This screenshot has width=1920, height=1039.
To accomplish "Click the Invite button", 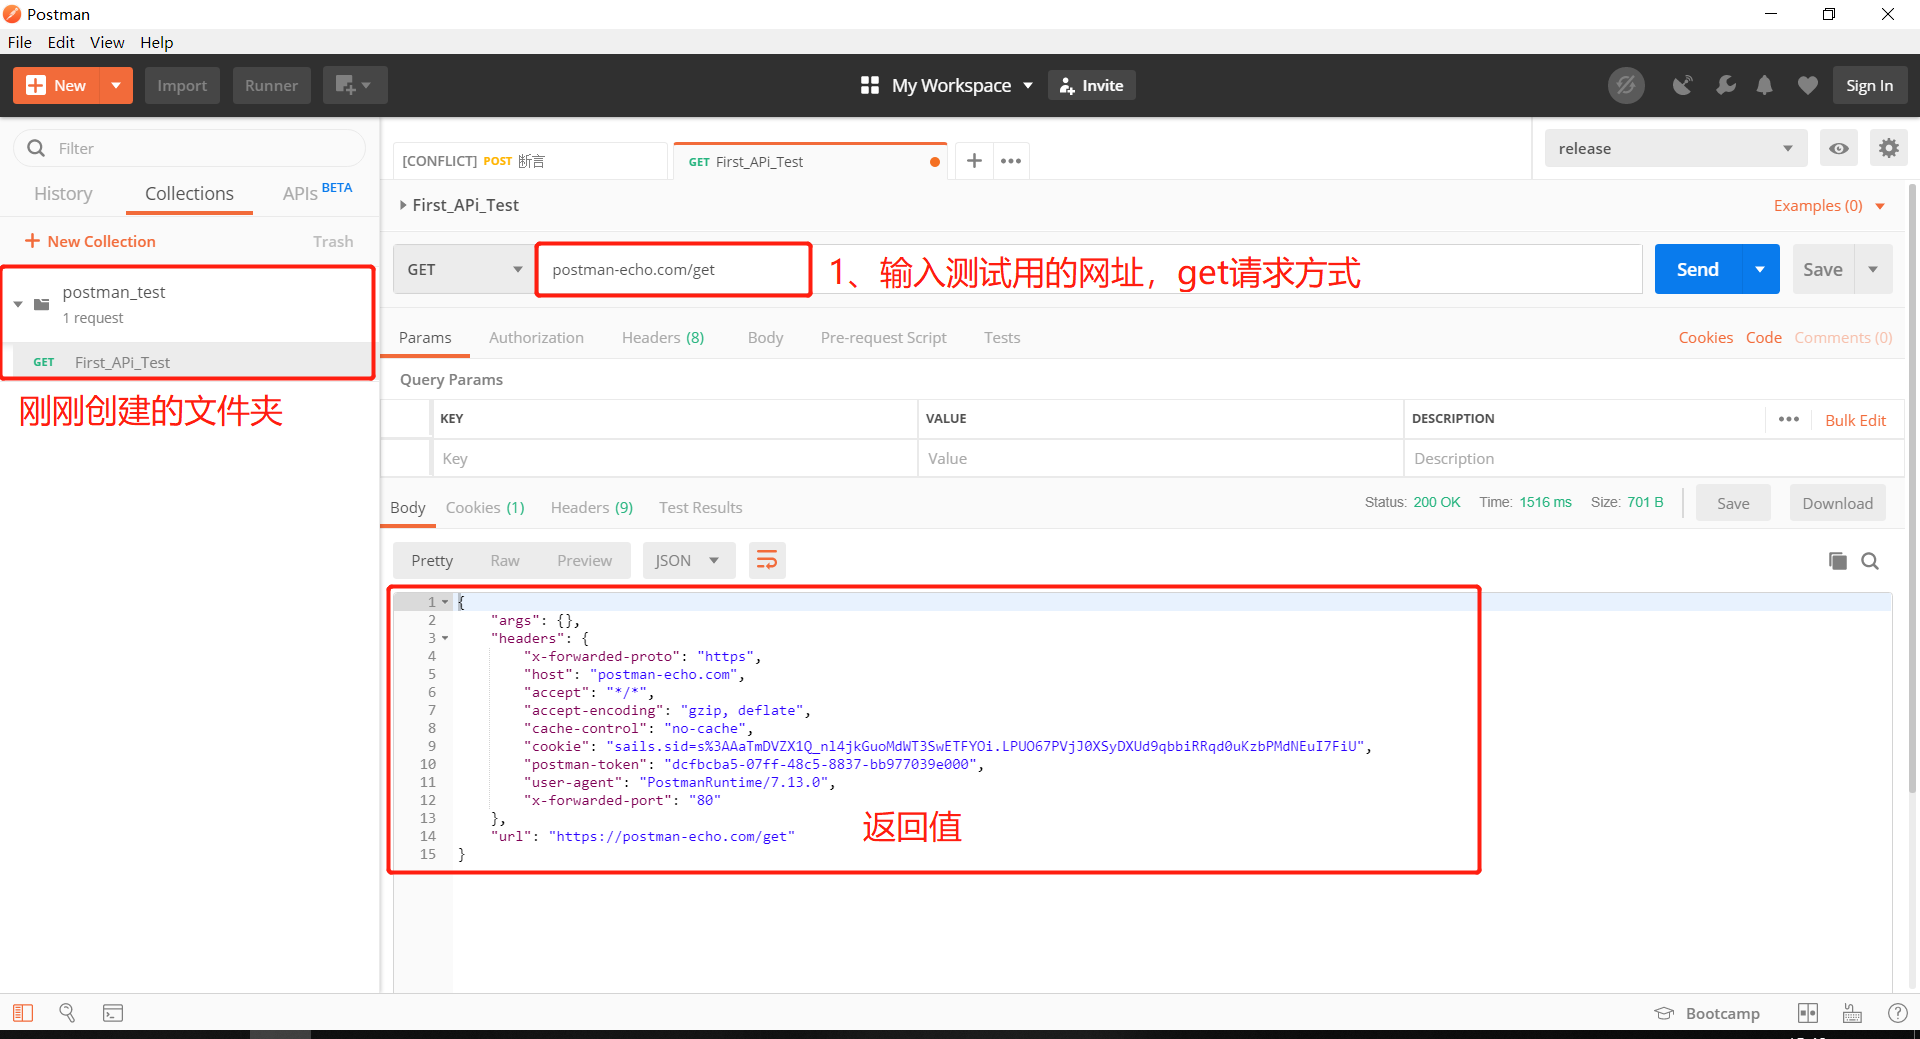I will tap(1091, 86).
